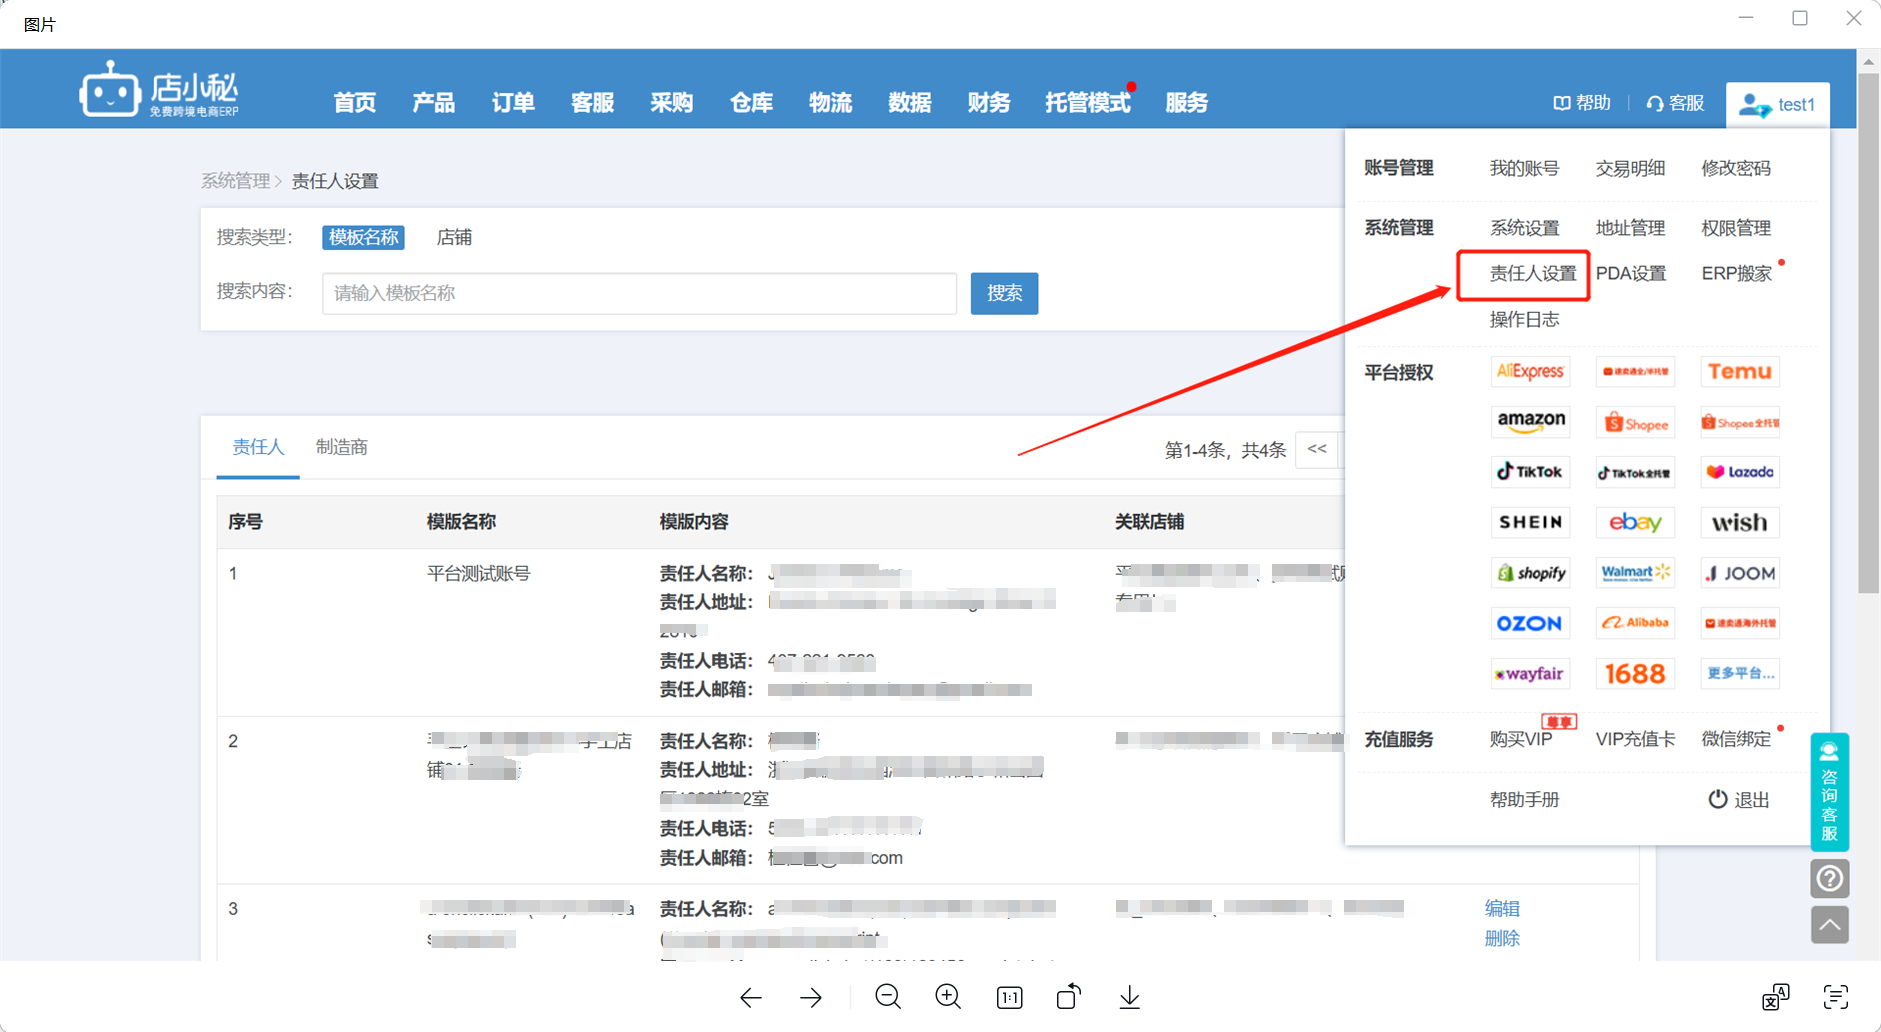Click the zoom in magnifier icon
1881x1032 pixels.
click(948, 997)
